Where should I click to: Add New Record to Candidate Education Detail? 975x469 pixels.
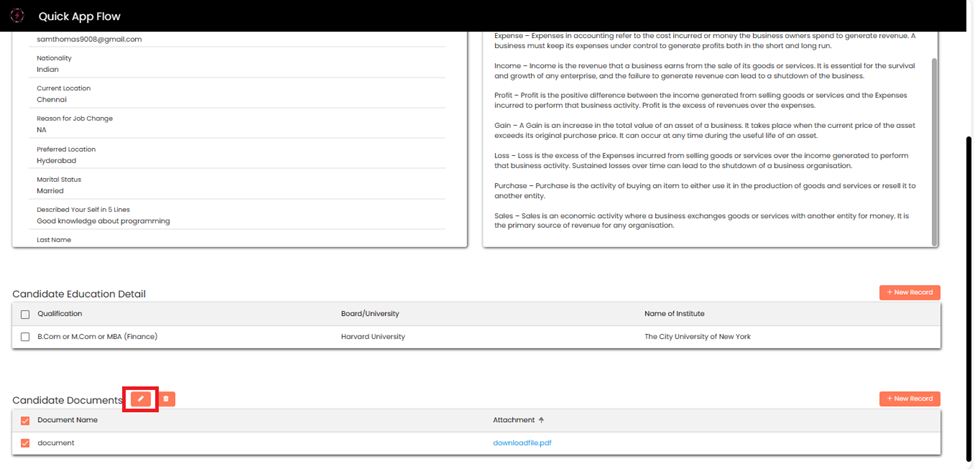(909, 292)
